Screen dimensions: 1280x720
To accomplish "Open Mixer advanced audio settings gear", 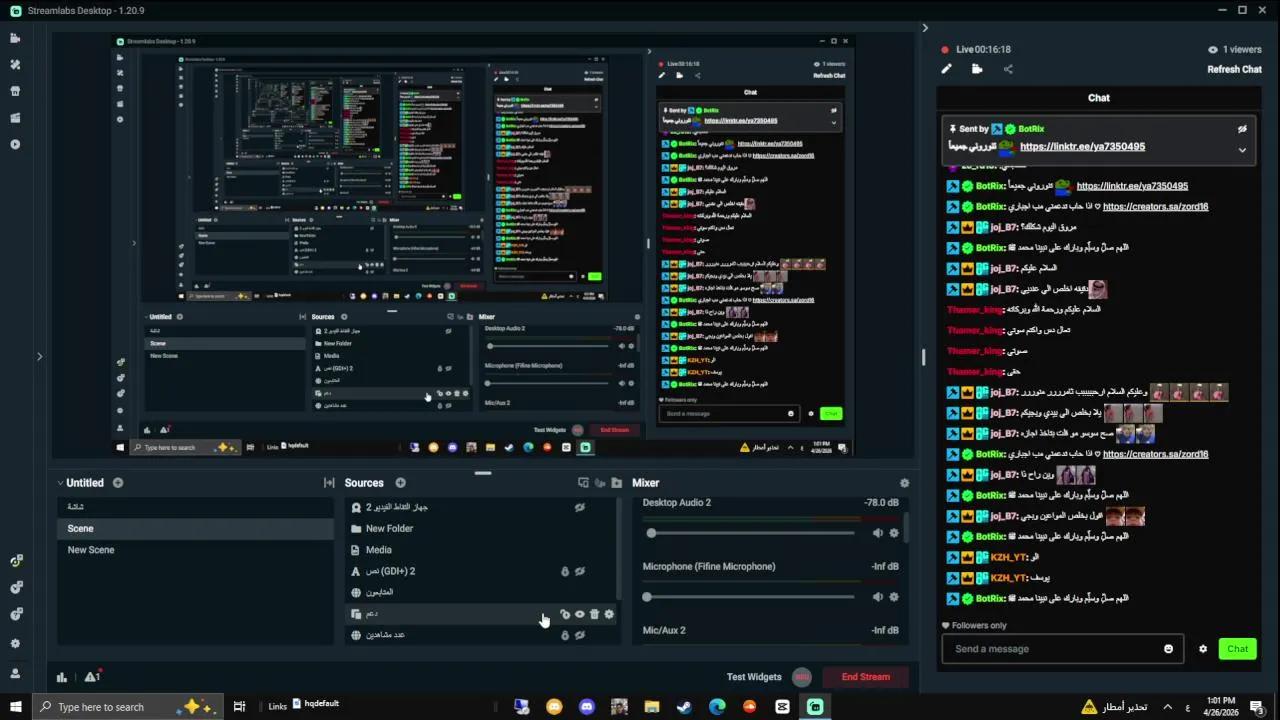I will pyautogui.click(x=905, y=483).
